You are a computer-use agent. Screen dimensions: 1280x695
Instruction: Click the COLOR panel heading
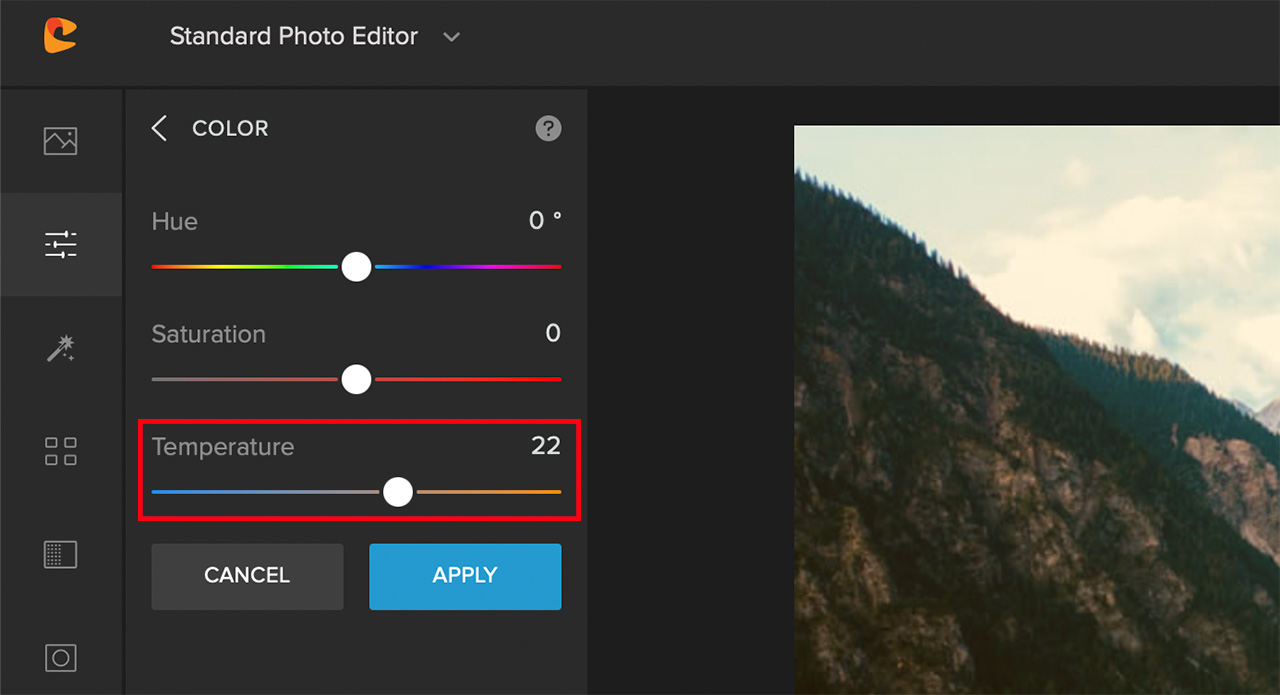tap(230, 128)
